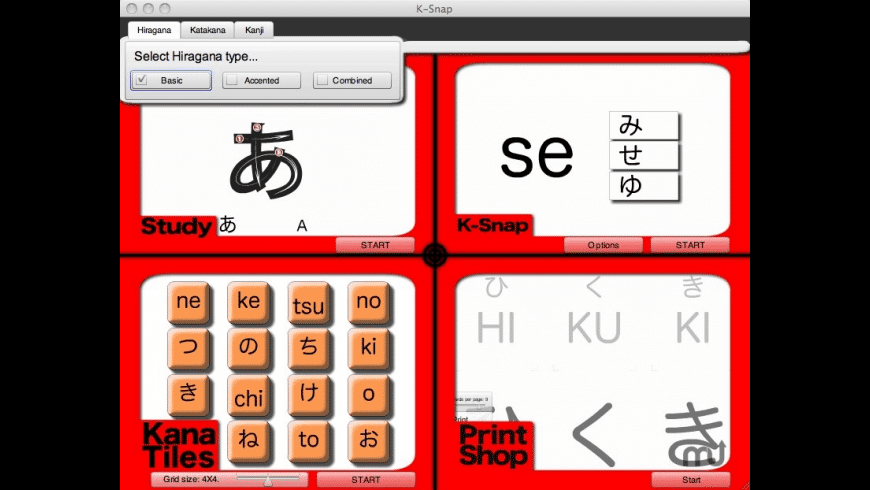Click the KI flashcard in Print Shop
The height and width of the screenshot is (490, 870).
click(692, 327)
